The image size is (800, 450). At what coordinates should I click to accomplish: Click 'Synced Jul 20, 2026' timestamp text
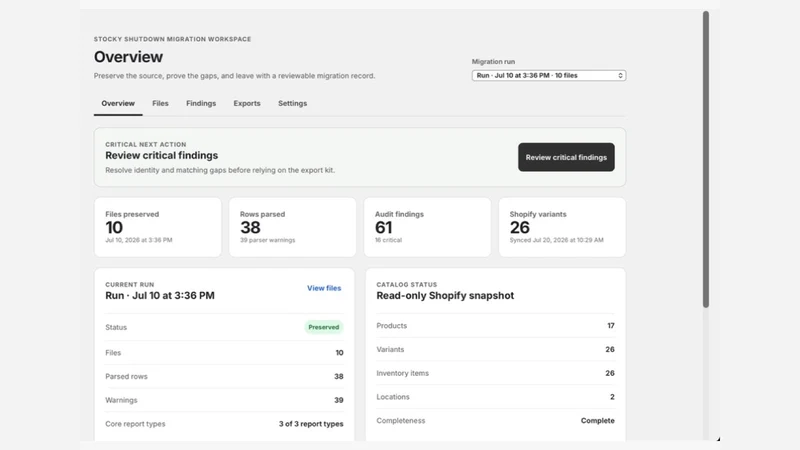pyautogui.click(x=557, y=240)
